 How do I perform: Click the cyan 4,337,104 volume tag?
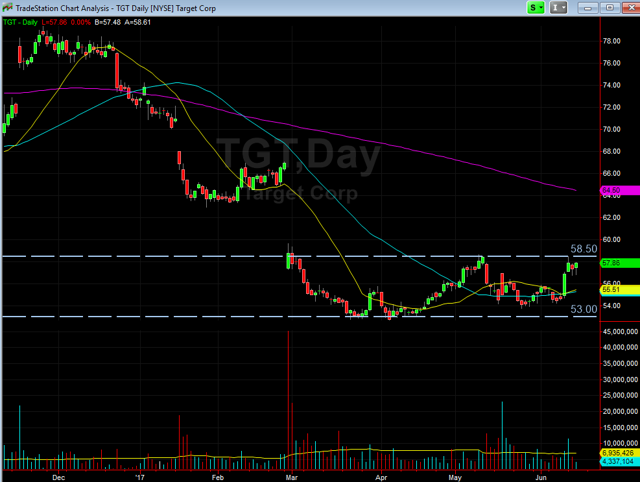[620, 462]
